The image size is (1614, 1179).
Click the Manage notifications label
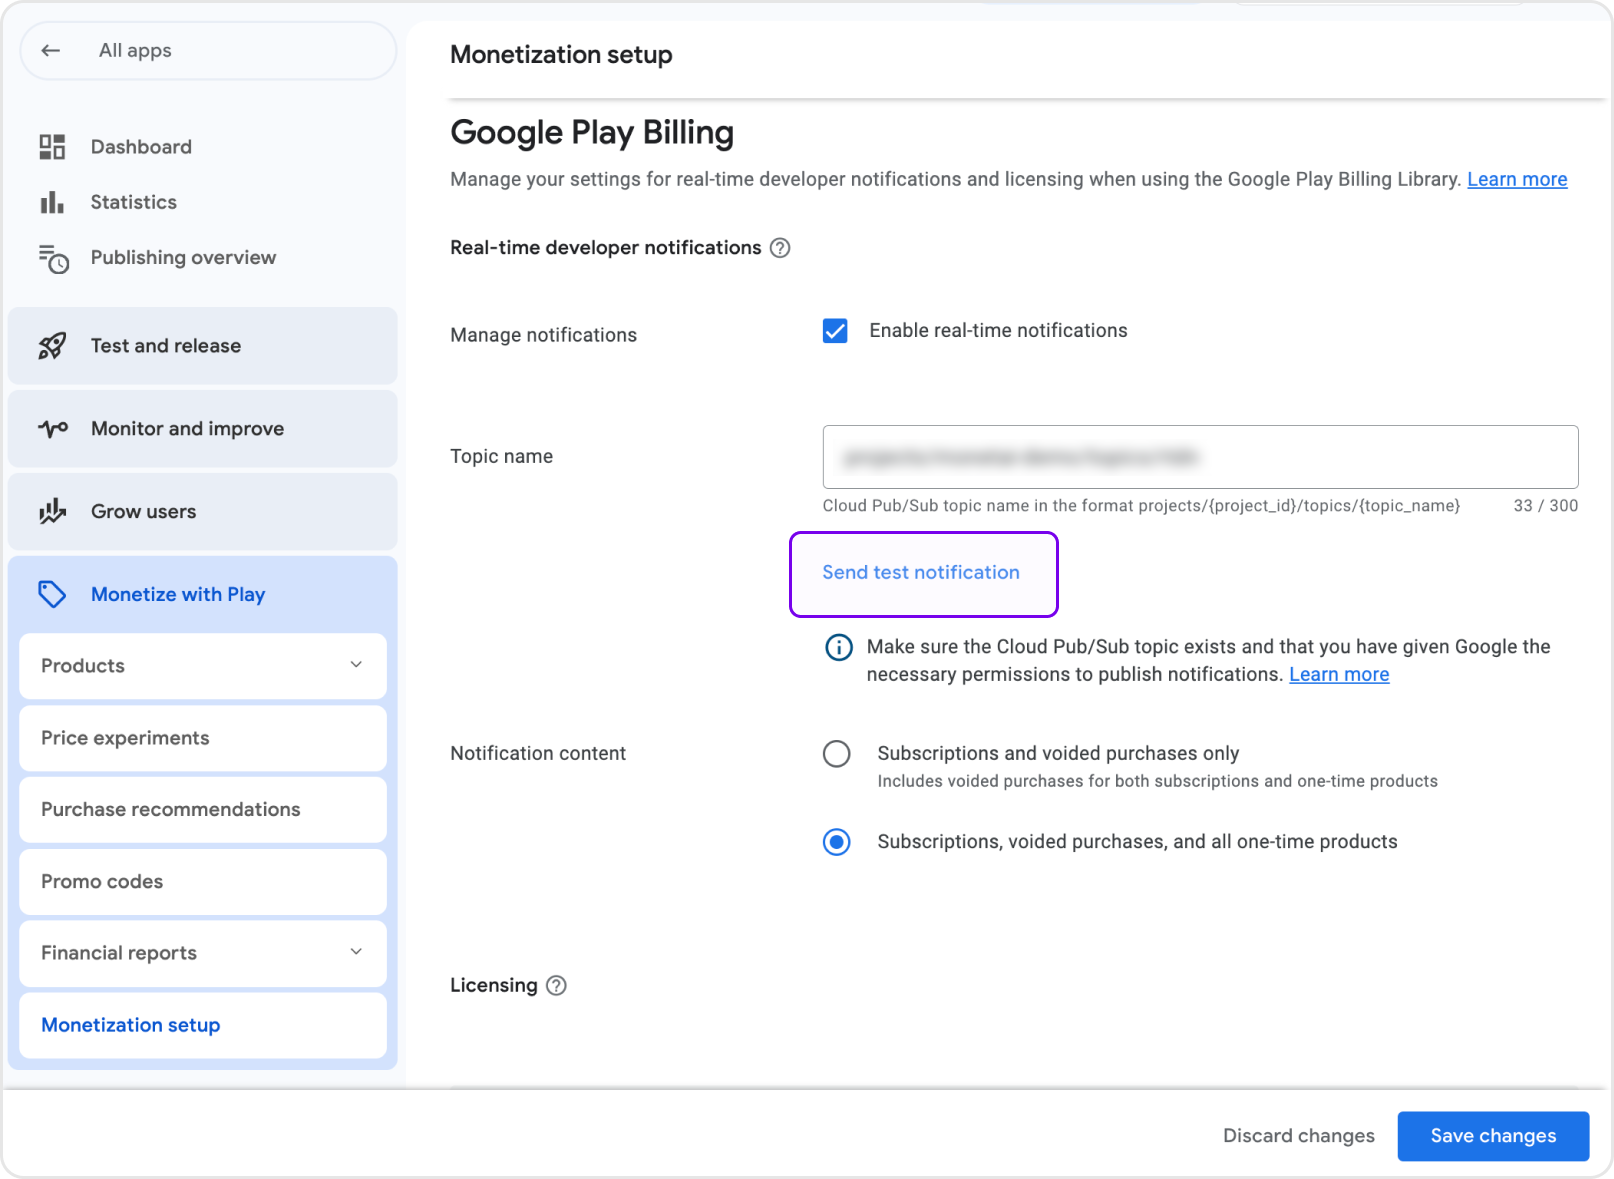click(543, 335)
